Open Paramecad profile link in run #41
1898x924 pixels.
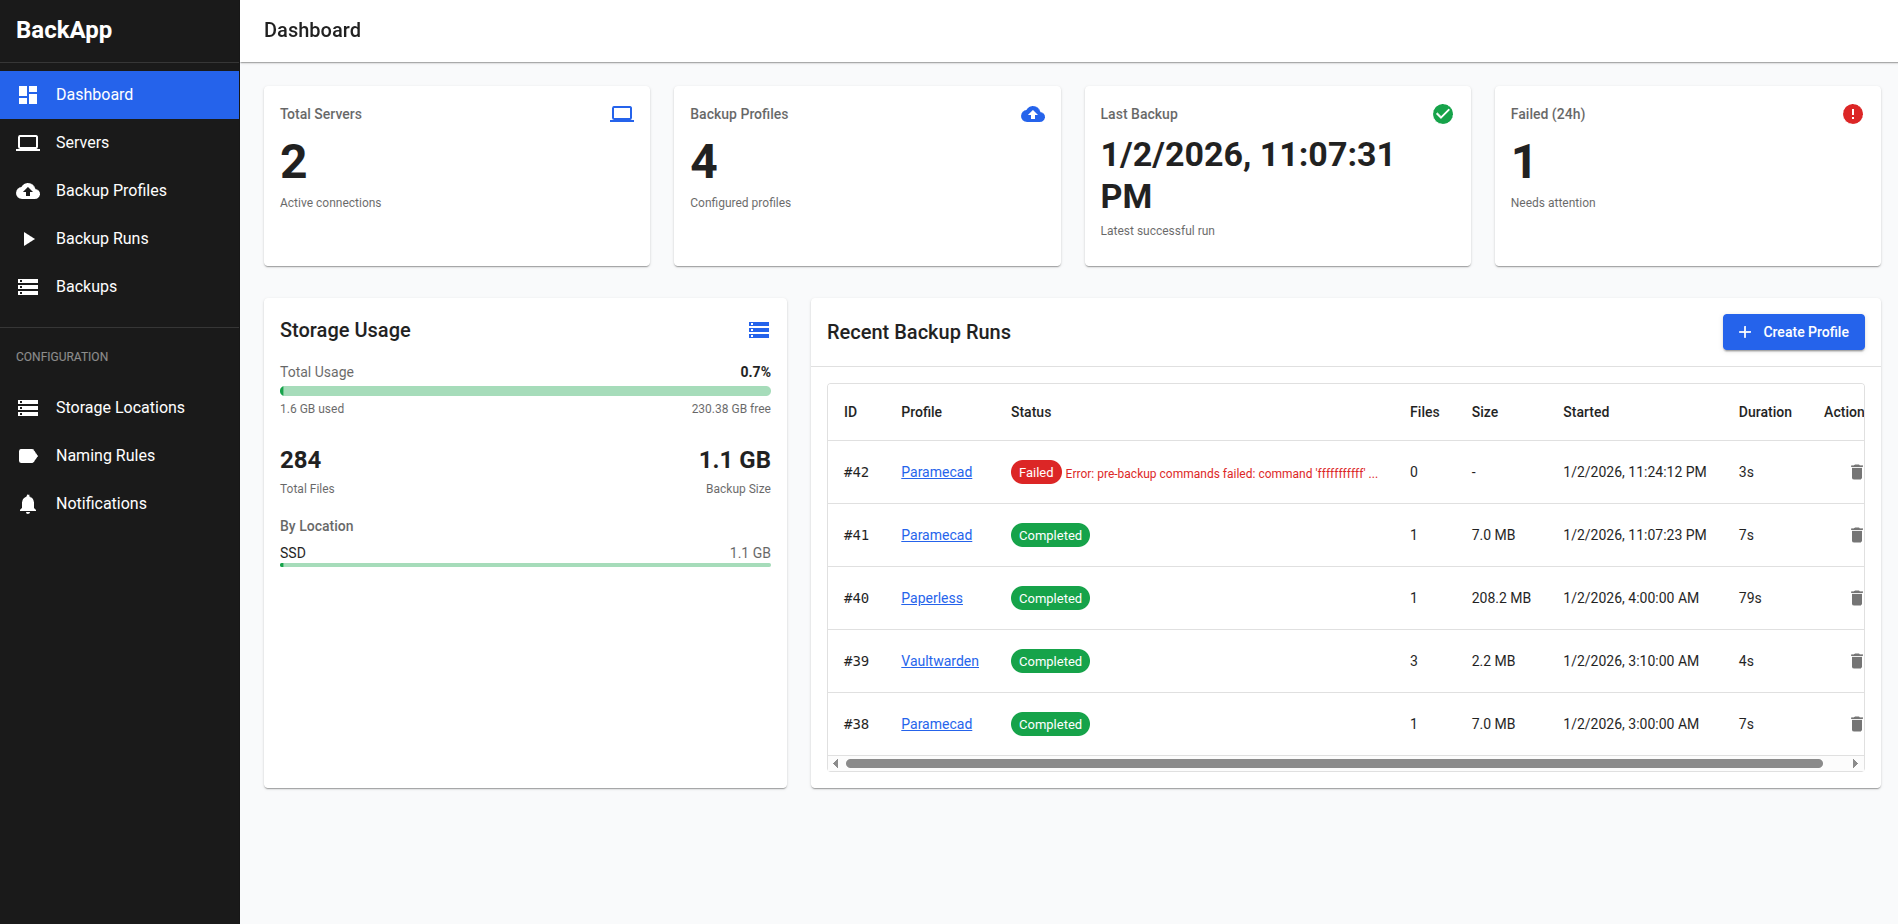click(936, 535)
